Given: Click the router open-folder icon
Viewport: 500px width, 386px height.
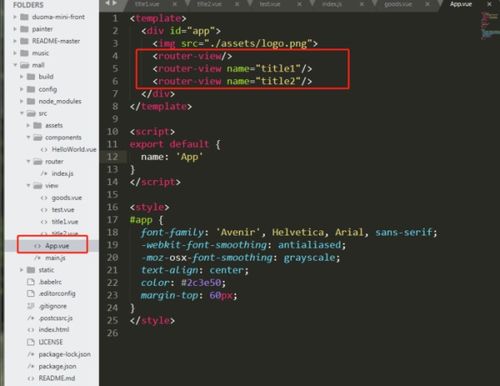Looking at the screenshot, I should (x=38, y=161).
